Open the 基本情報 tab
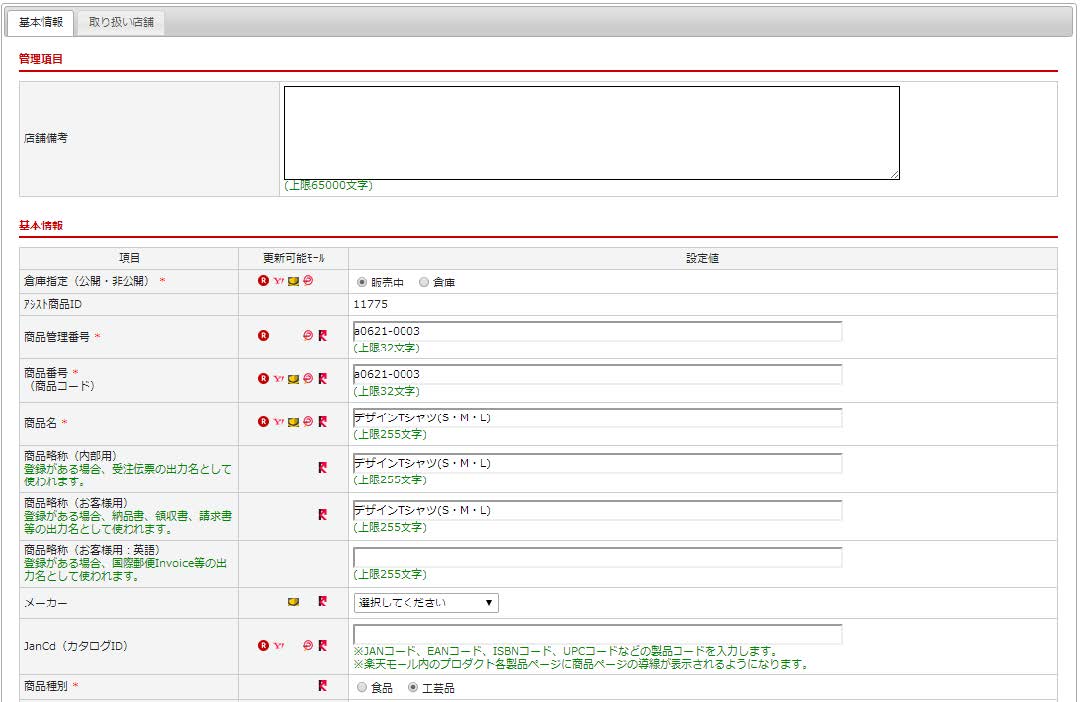 (x=41, y=22)
